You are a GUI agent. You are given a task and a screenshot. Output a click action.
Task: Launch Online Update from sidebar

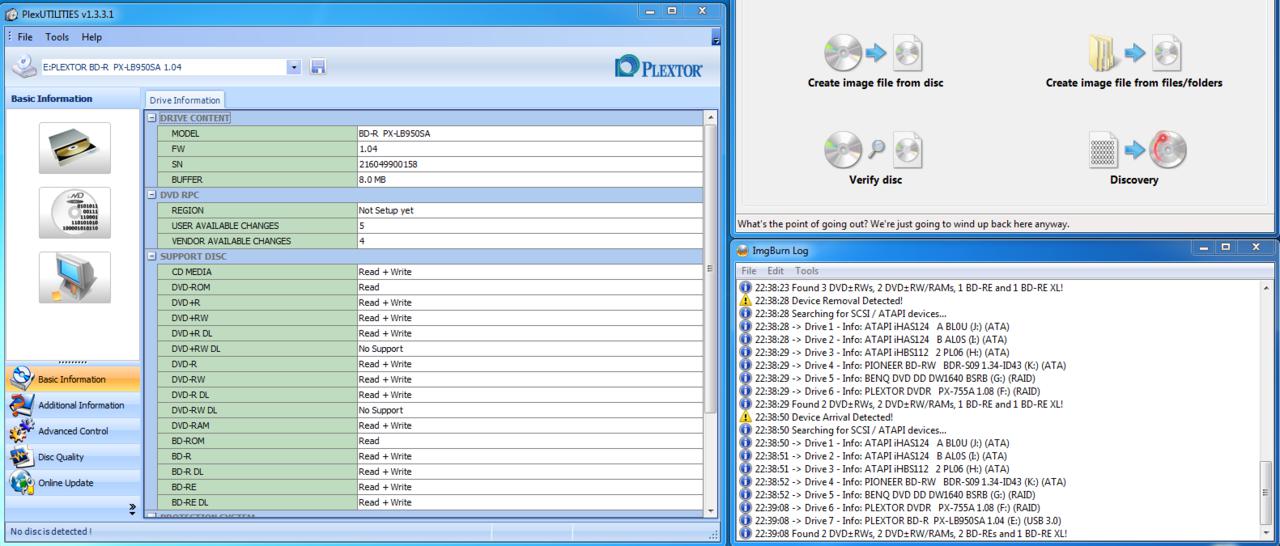(65, 483)
